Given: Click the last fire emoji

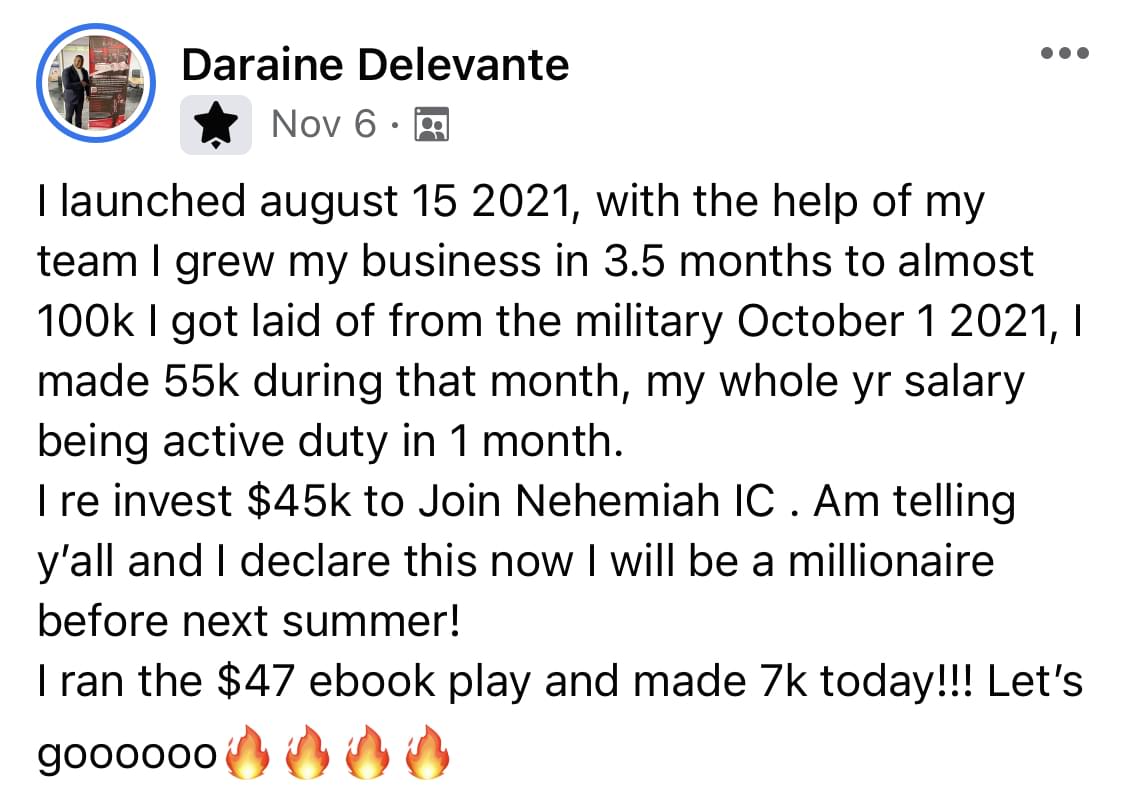Looking at the screenshot, I should point(428,751).
